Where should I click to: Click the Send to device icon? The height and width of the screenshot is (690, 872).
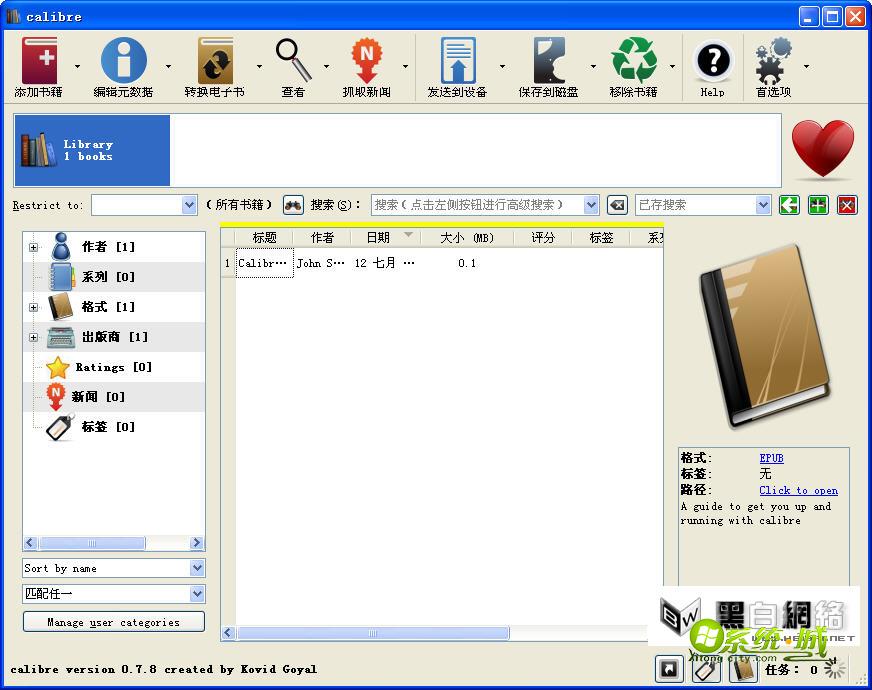(x=457, y=62)
